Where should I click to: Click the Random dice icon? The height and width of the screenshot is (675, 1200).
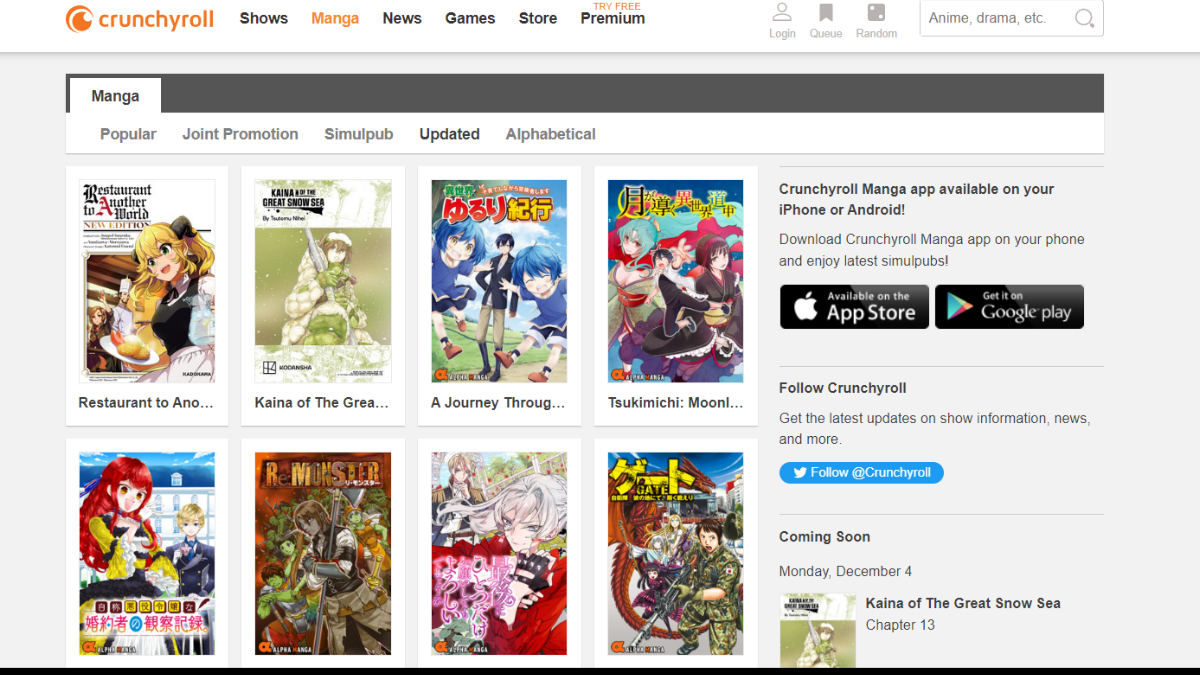pos(876,14)
